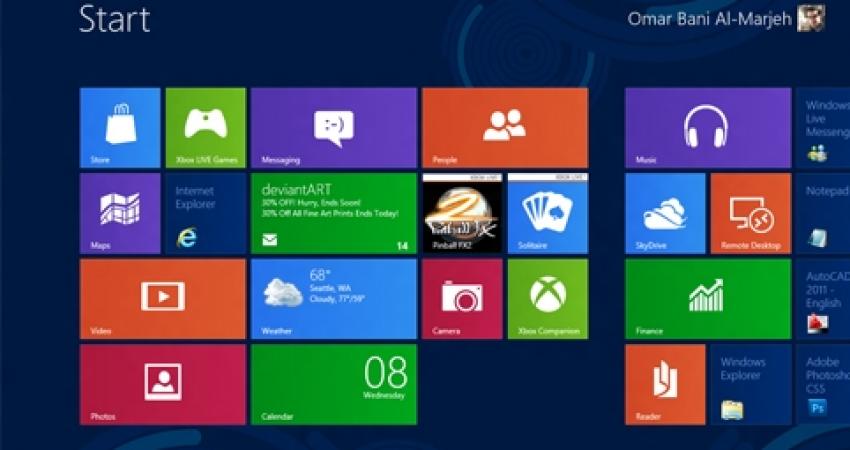Open the SkyDrive tile
850x450 pixels.
coord(665,213)
